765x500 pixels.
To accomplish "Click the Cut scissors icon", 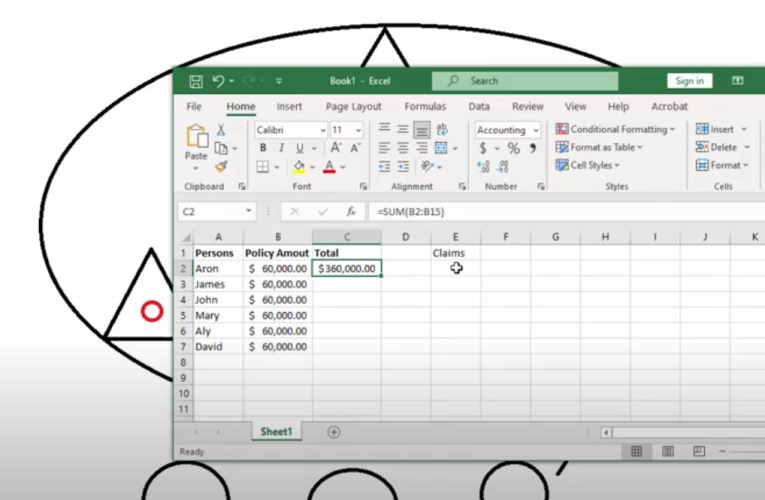I will pyautogui.click(x=221, y=130).
